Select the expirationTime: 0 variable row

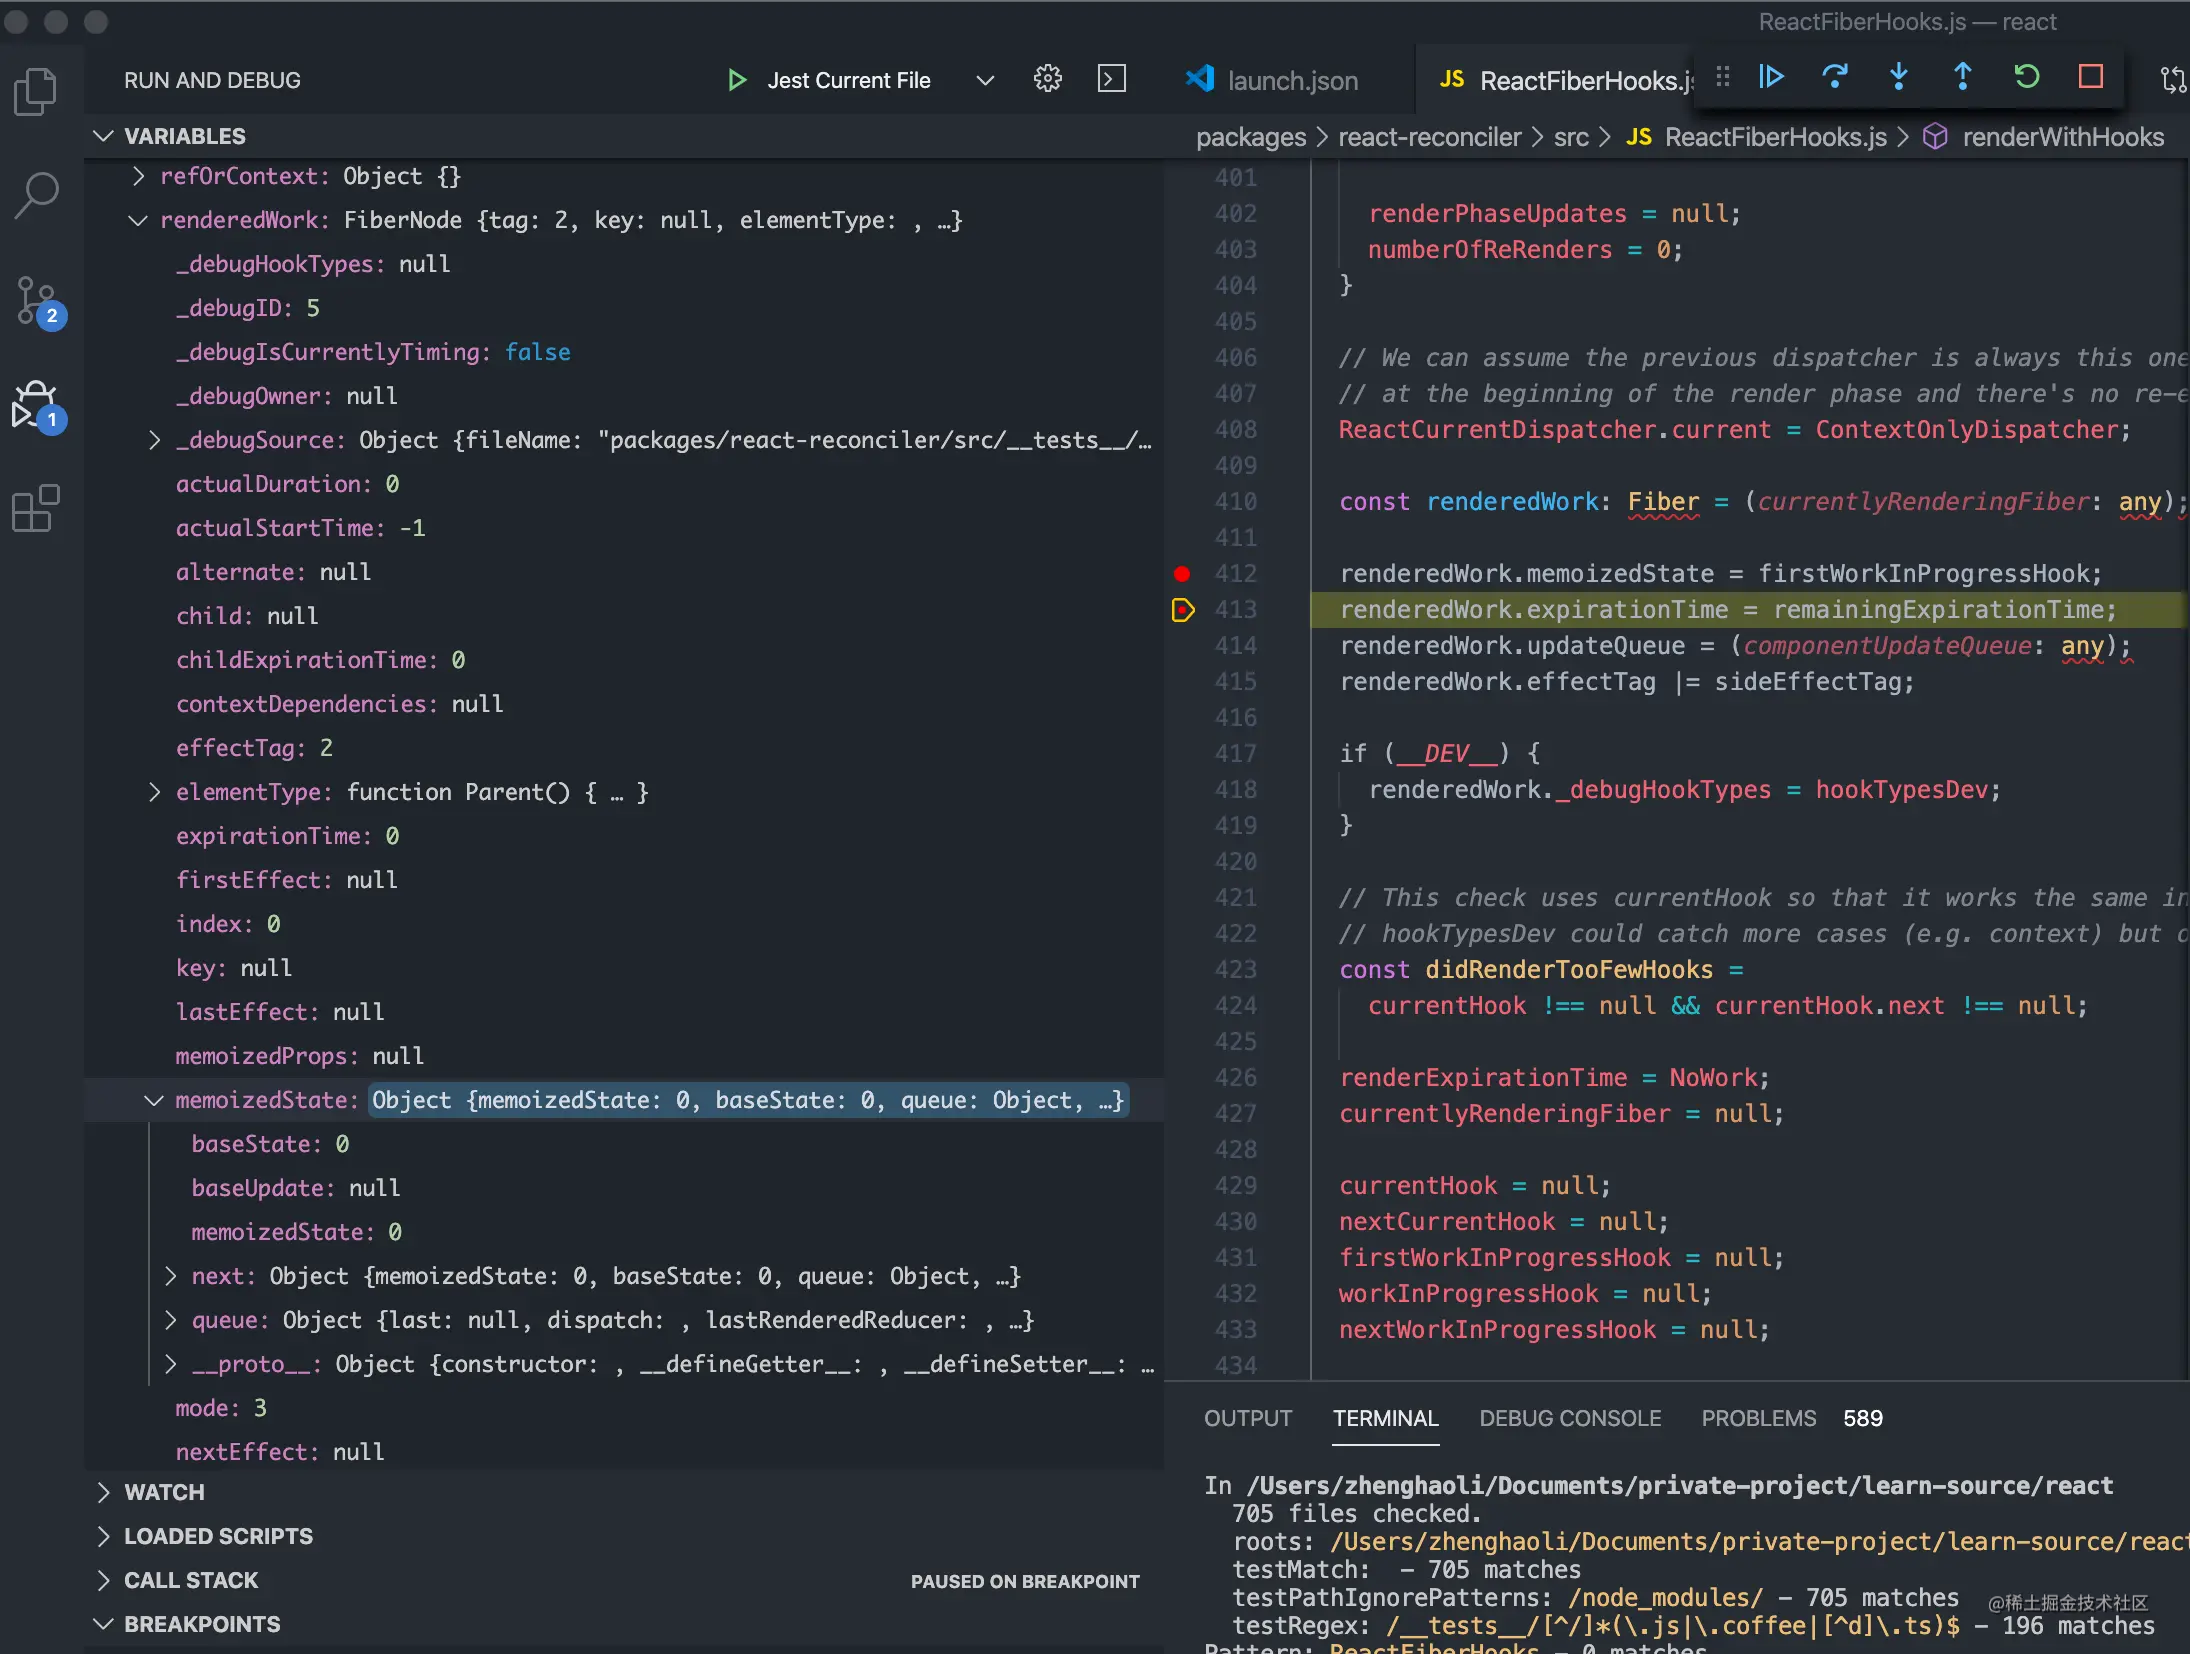click(624, 836)
